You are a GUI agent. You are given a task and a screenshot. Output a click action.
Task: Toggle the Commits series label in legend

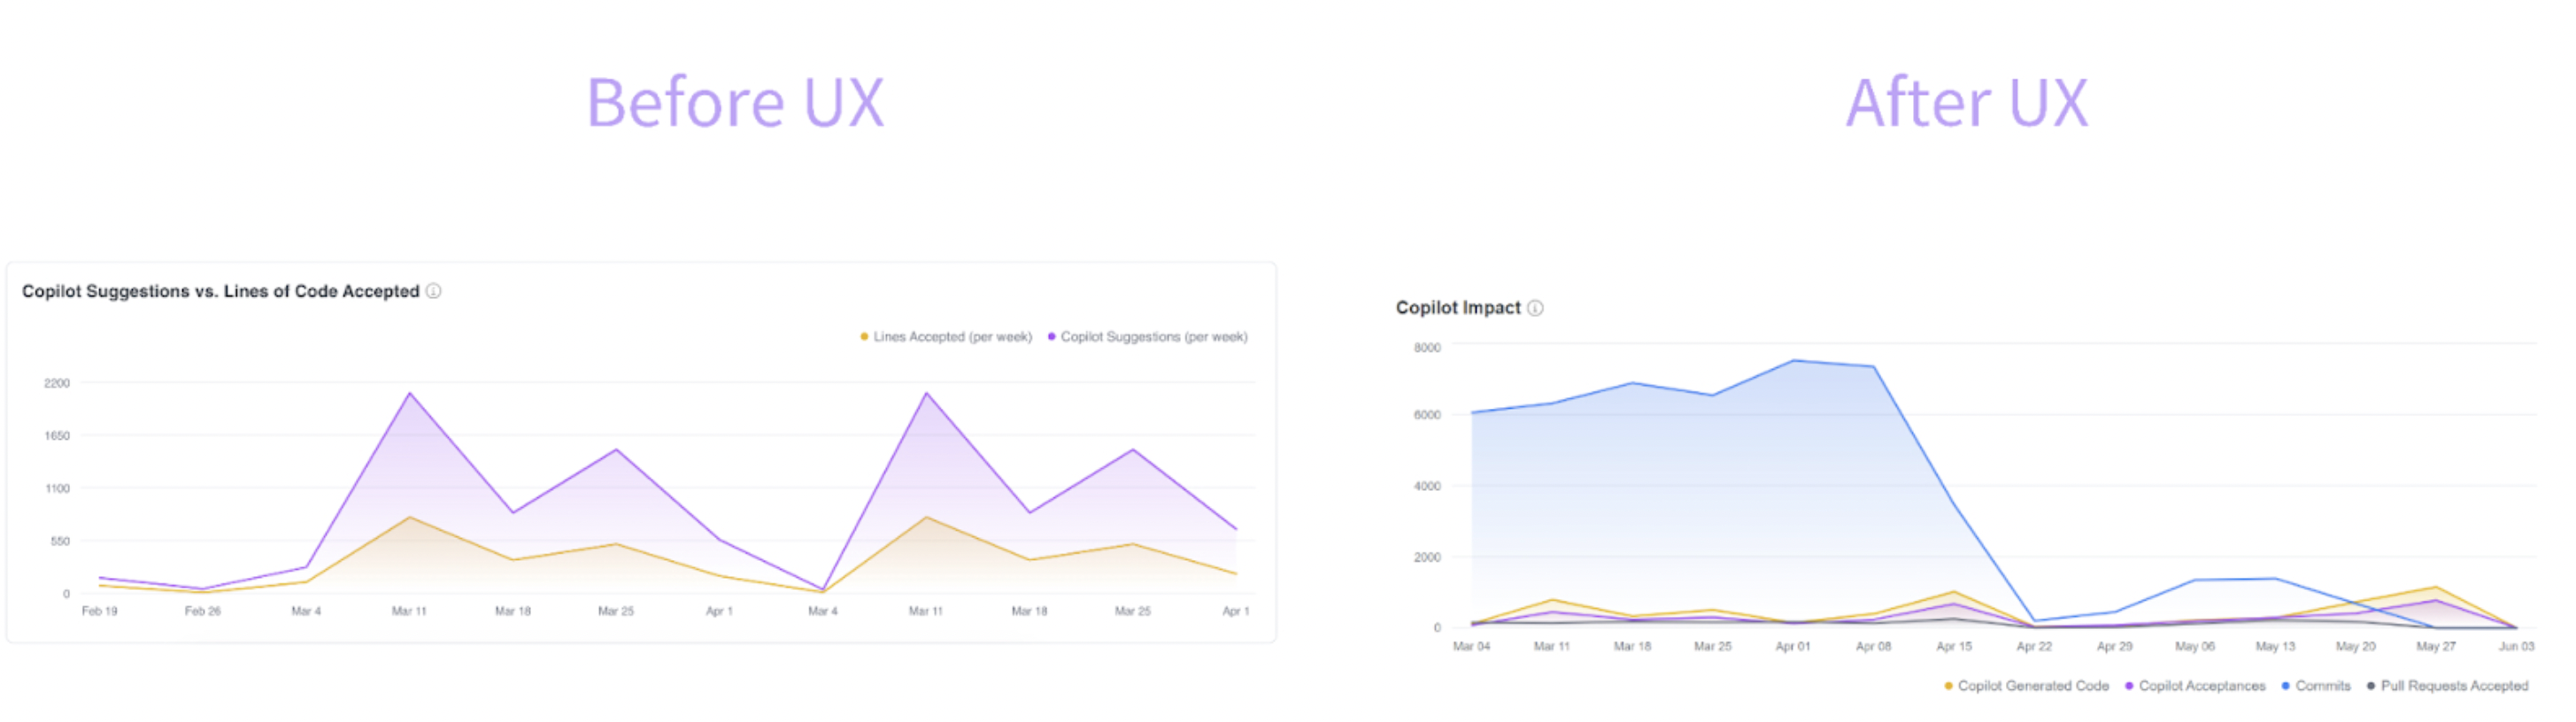click(2323, 686)
